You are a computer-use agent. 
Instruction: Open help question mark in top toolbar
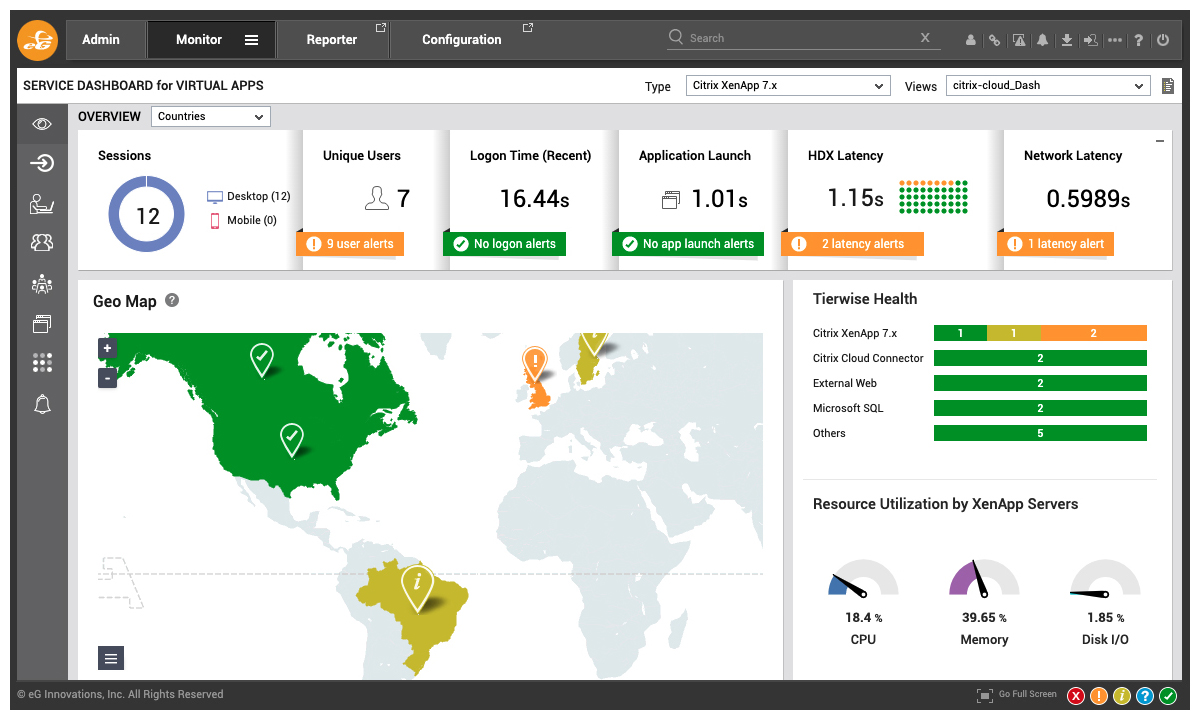[1140, 40]
